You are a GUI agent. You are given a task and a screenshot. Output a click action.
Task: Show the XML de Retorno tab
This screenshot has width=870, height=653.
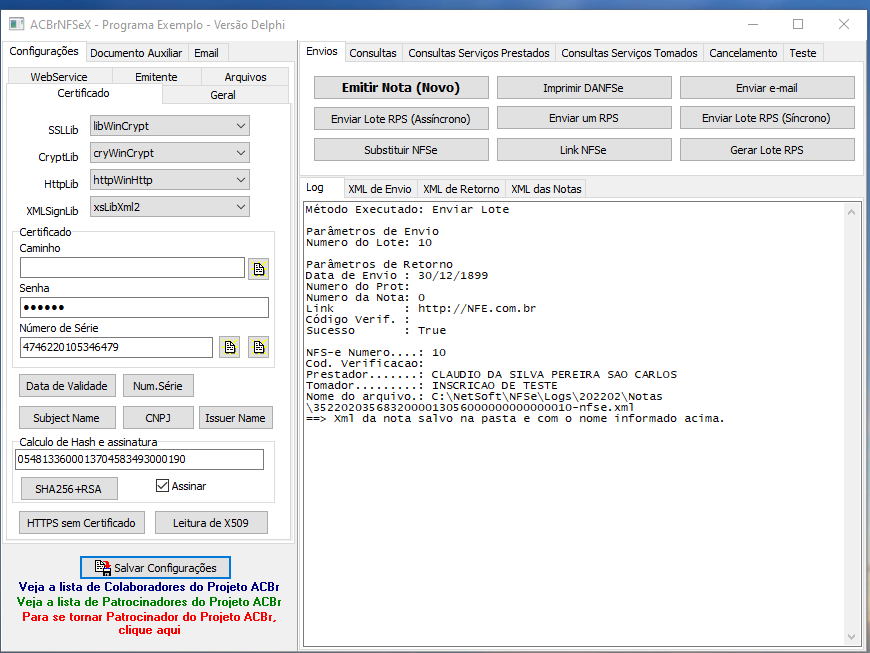(x=461, y=189)
